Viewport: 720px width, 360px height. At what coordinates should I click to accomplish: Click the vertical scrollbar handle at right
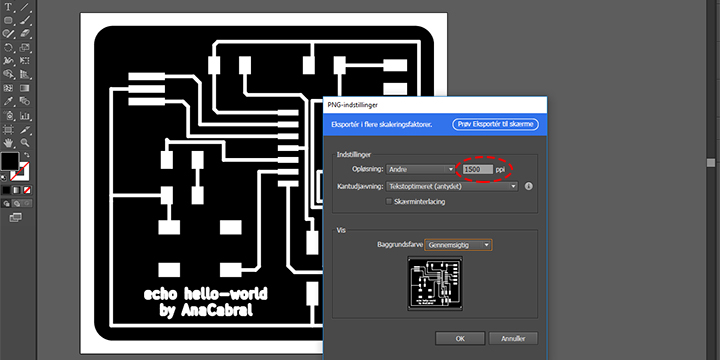click(711, 163)
